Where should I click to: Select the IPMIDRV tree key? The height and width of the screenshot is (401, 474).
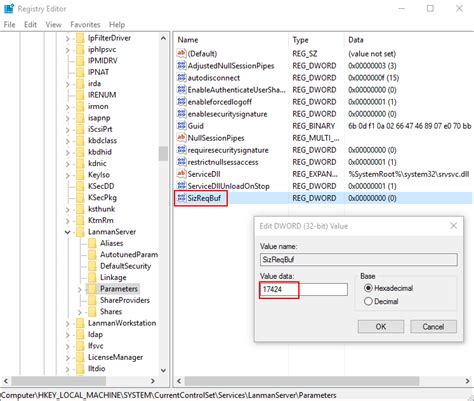(103, 61)
